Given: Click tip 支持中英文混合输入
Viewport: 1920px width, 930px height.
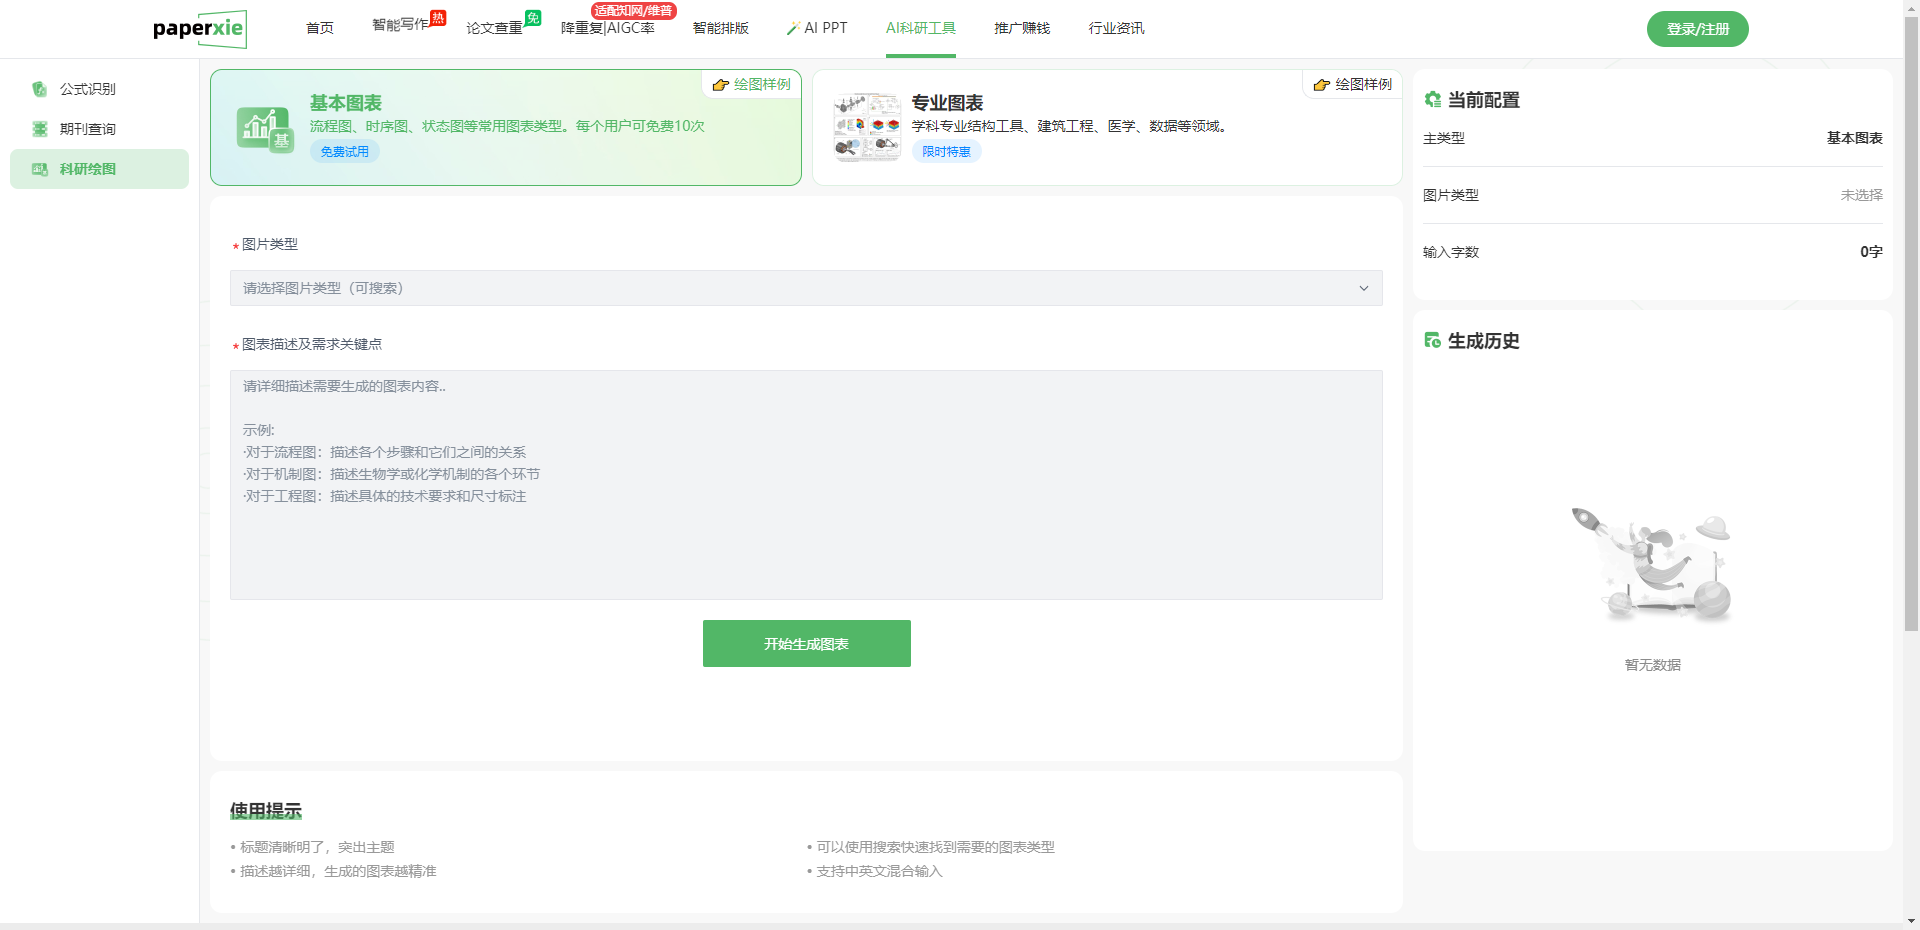Looking at the screenshot, I should coord(879,871).
